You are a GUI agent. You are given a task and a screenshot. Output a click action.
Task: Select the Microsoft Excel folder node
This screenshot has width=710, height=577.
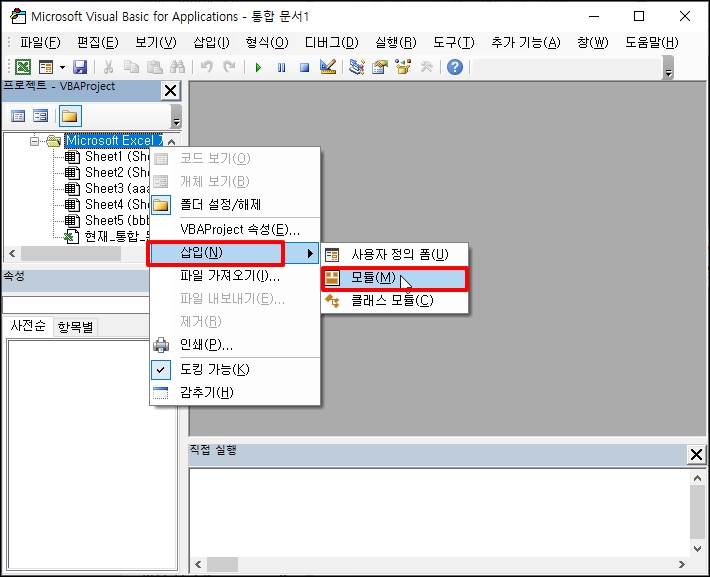tap(114, 141)
